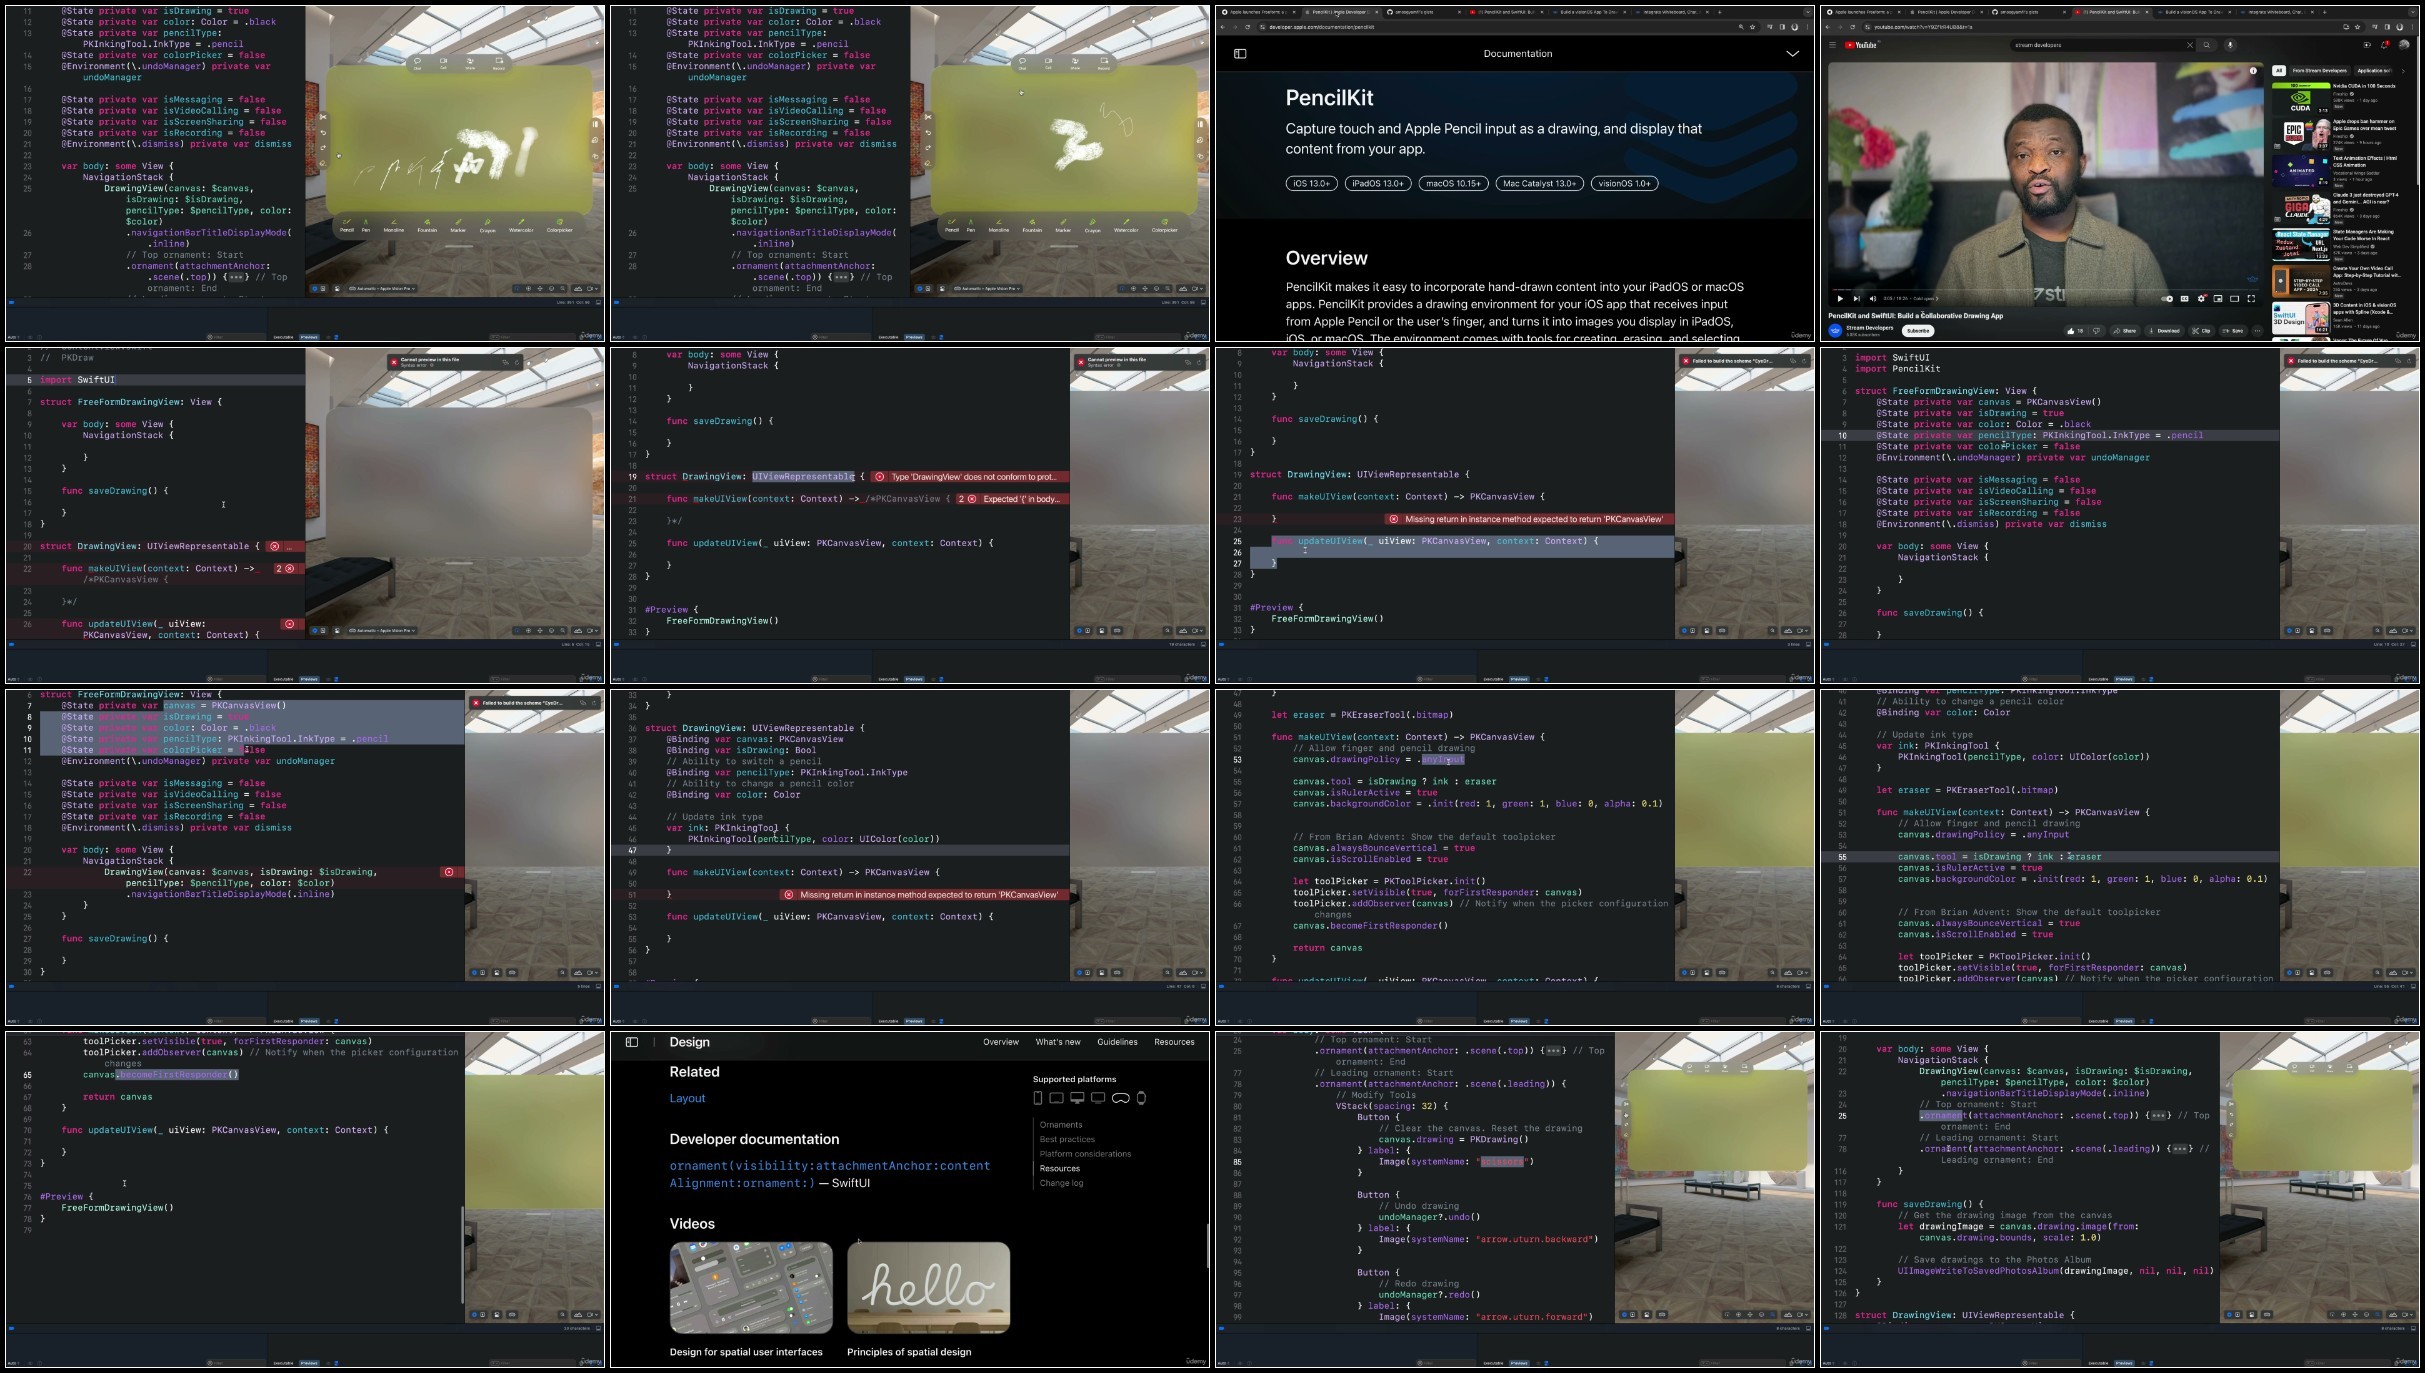Click sidebar icon beside the Design title
Screen dimensions: 2425x1373
(x=632, y=1042)
